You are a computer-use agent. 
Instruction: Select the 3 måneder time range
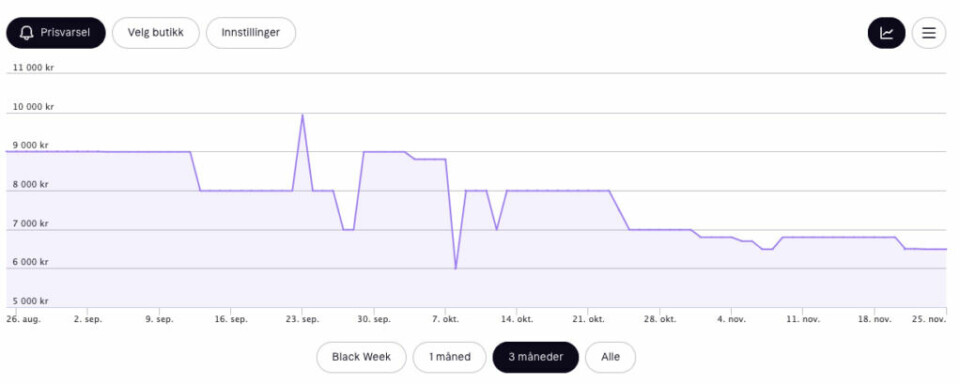(536, 357)
